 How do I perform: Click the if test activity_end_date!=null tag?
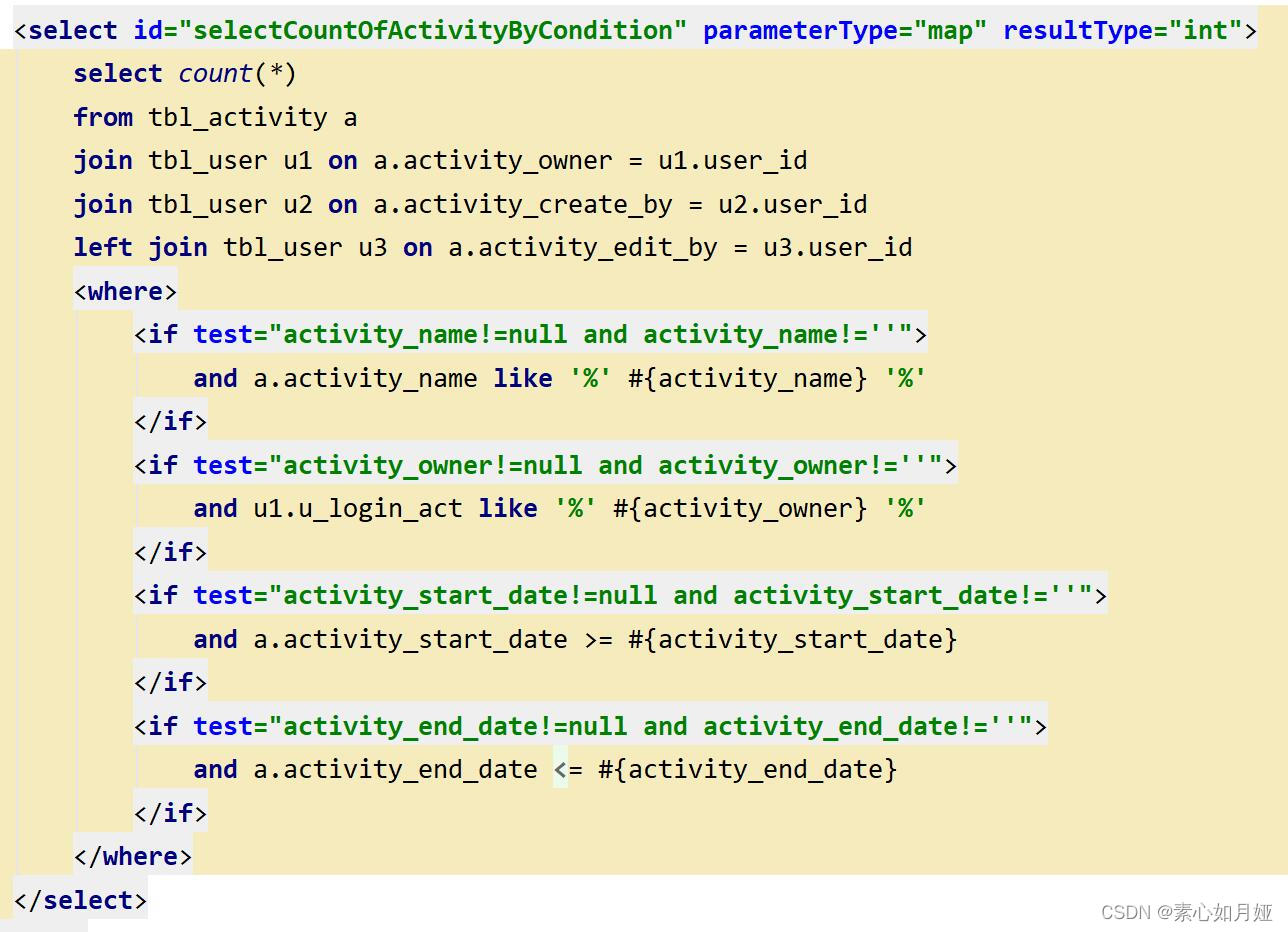click(591, 727)
